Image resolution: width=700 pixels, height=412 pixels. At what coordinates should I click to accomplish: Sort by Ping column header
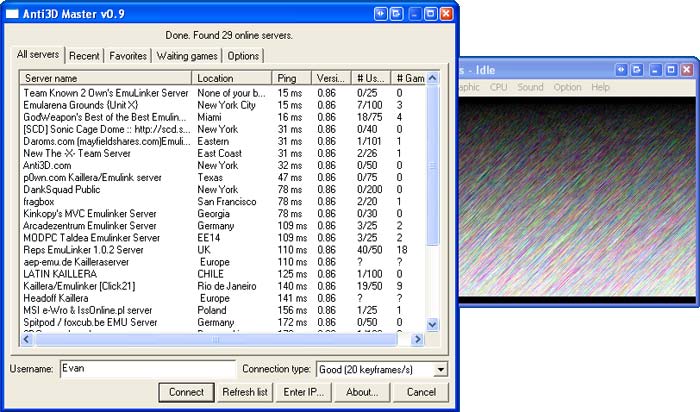(x=291, y=78)
